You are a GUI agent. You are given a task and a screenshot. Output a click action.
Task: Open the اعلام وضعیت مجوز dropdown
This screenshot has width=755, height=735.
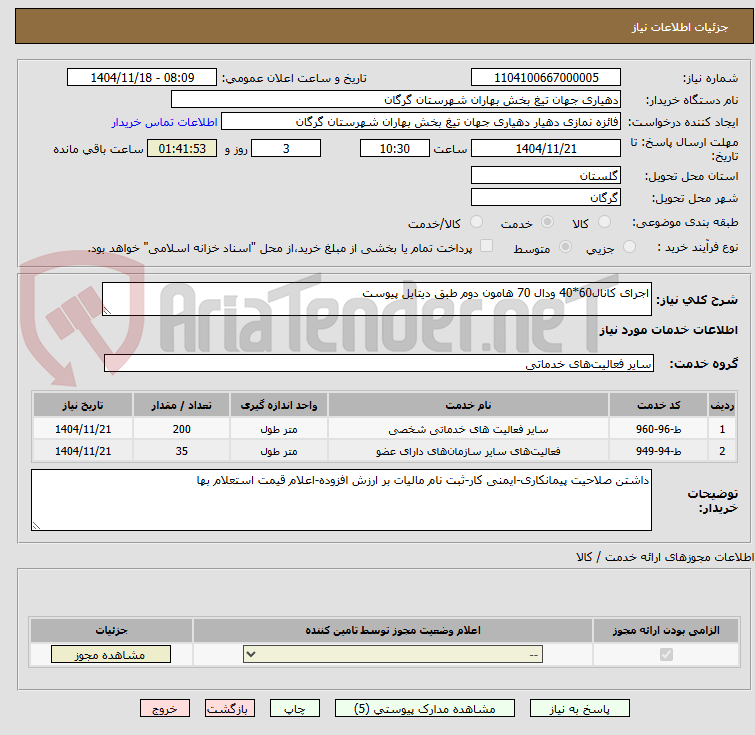coord(393,655)
